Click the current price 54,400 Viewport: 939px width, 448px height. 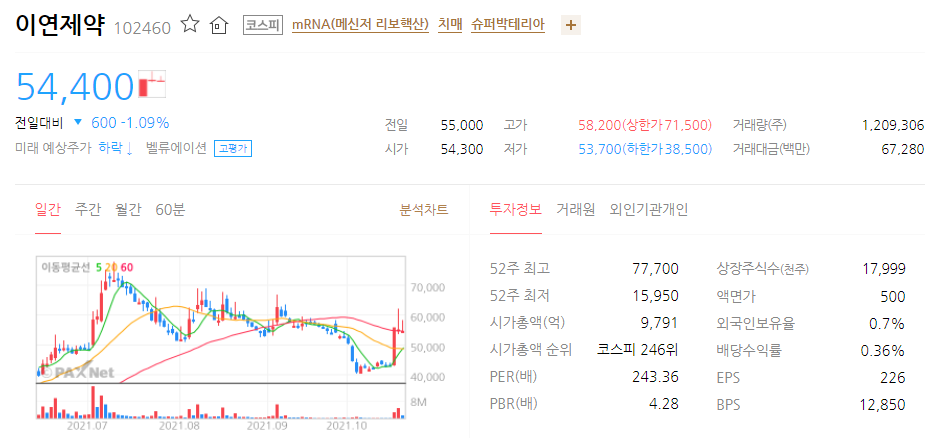pos(75,86)
